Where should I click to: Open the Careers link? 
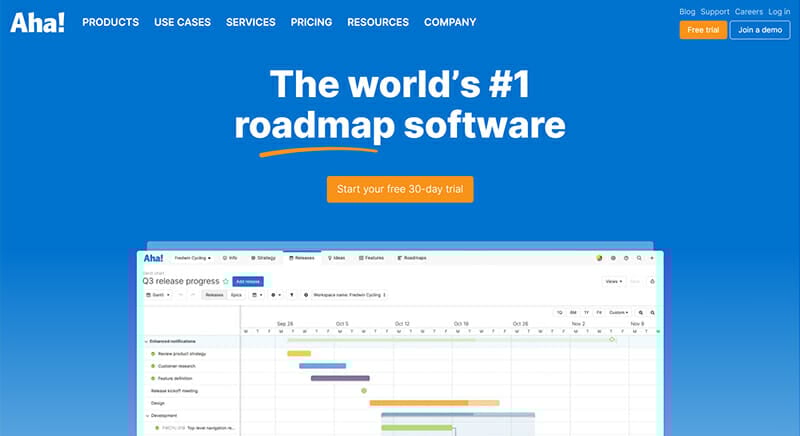(748, 11)
